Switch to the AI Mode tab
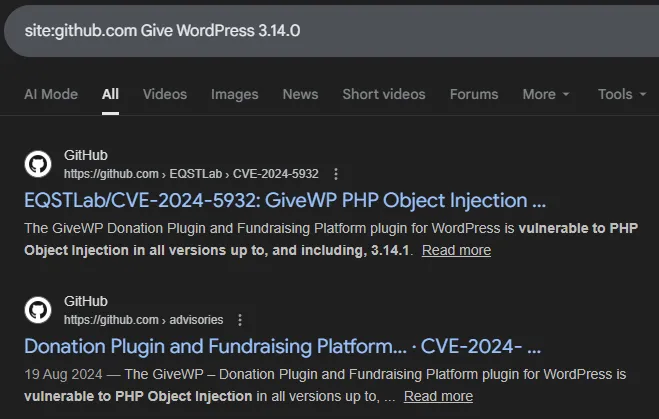 (51, 94)
